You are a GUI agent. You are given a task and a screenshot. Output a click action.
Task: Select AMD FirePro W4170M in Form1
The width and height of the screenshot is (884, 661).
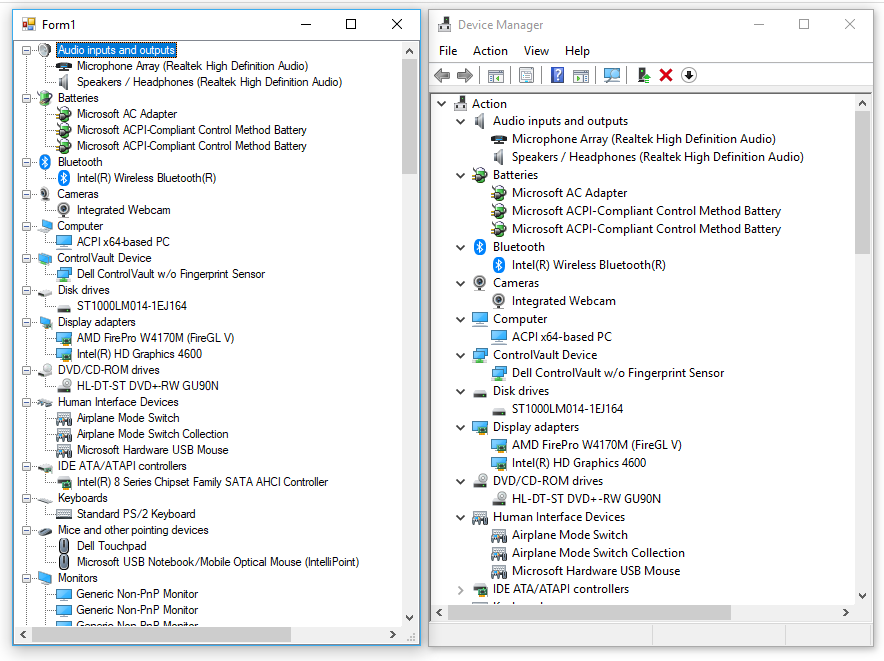[155, 338]
